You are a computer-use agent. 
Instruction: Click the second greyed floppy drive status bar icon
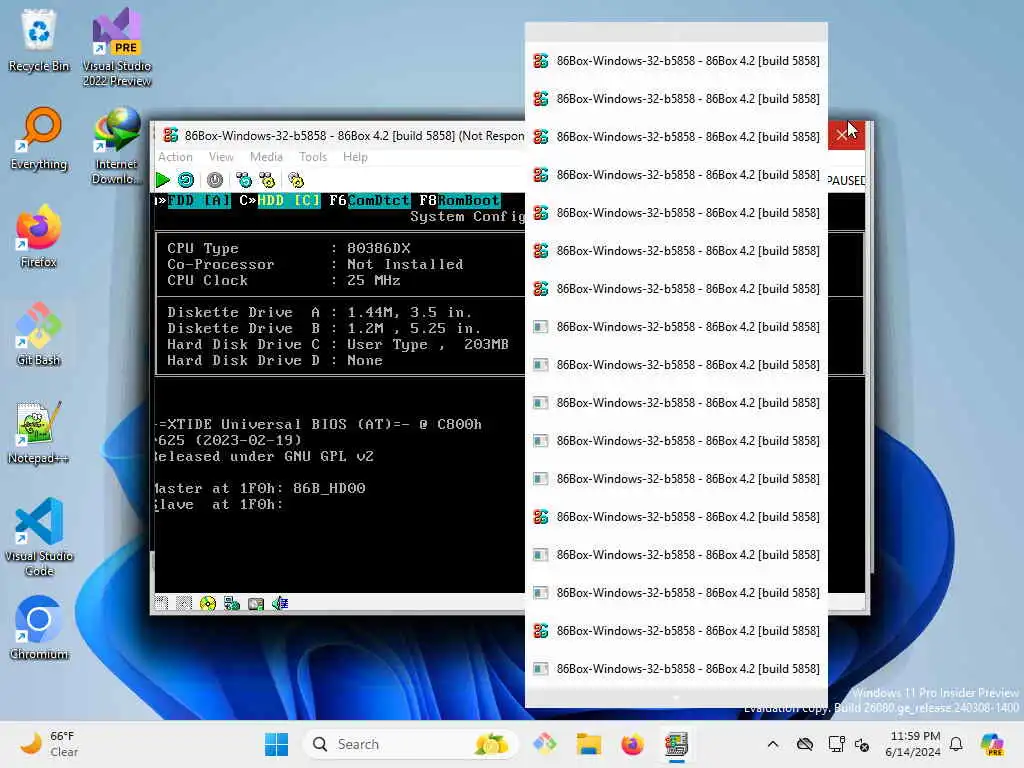[x=184, y=603]
